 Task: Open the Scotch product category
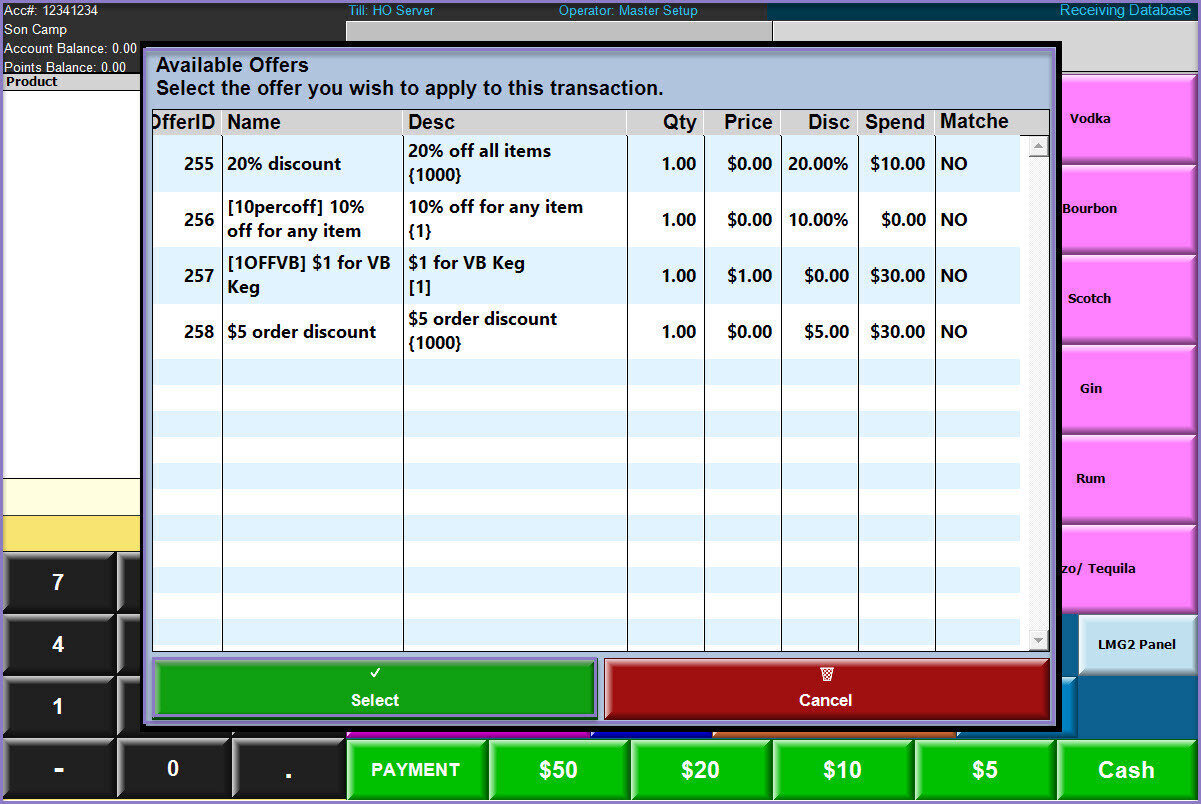click(1128, 299)
